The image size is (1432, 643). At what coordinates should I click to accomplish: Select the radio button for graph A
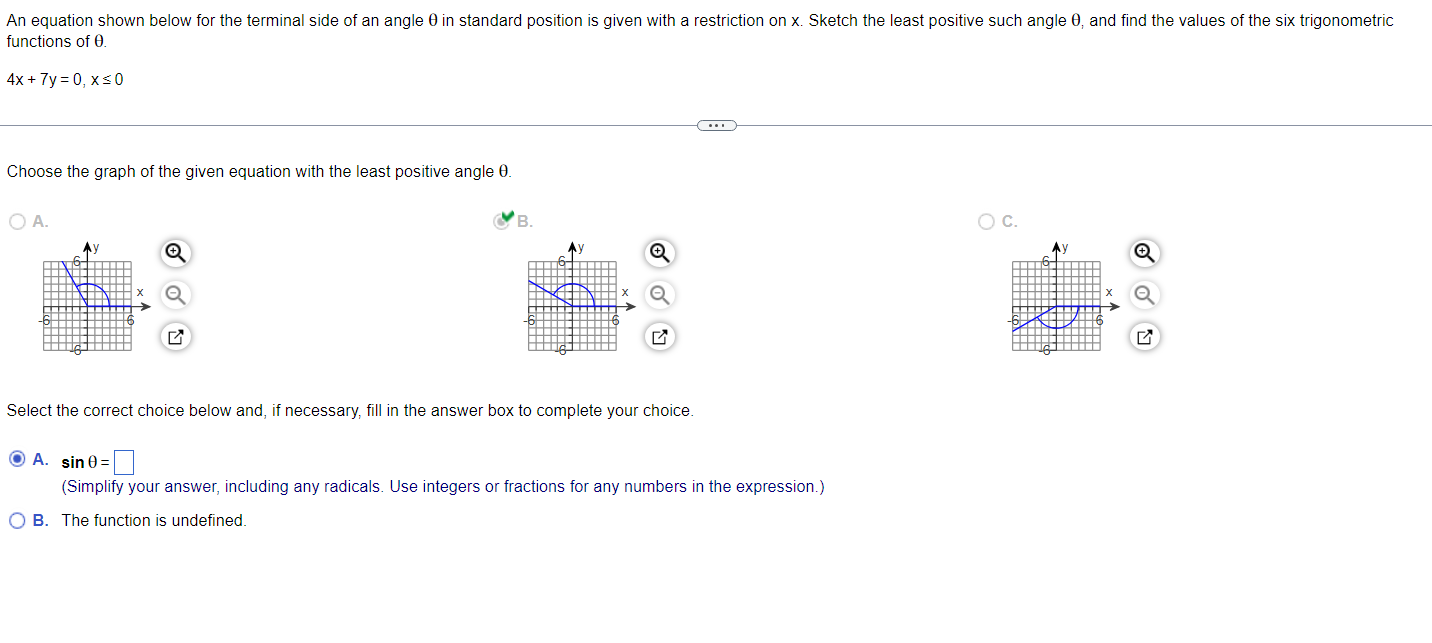click(x=15, y=222)
